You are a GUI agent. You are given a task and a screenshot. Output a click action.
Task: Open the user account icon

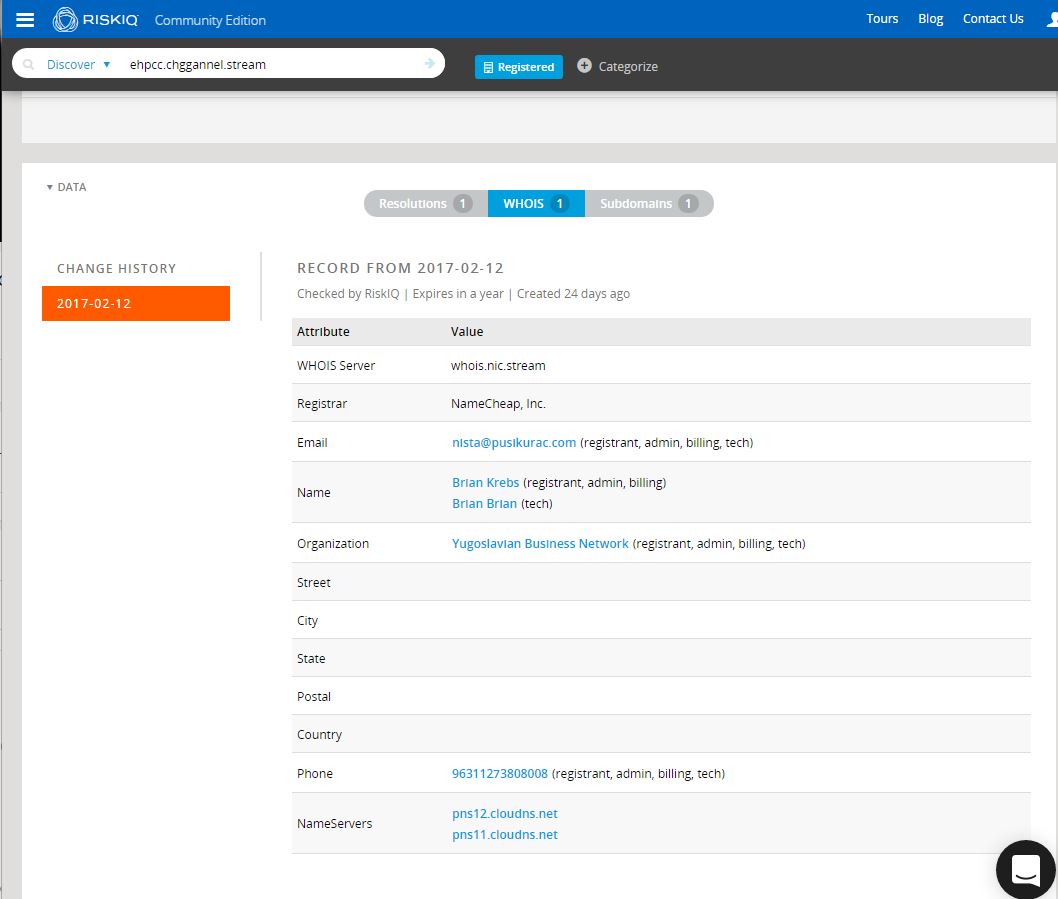[x=1052, y=20]
